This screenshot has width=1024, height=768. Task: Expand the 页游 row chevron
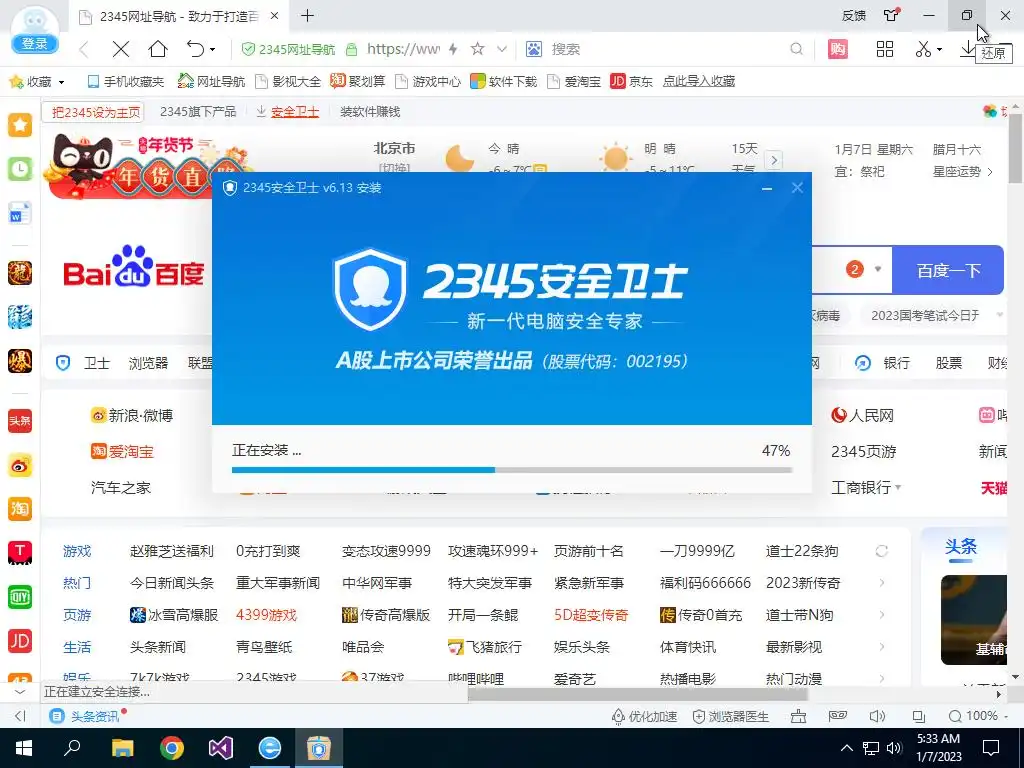(882, 615)
